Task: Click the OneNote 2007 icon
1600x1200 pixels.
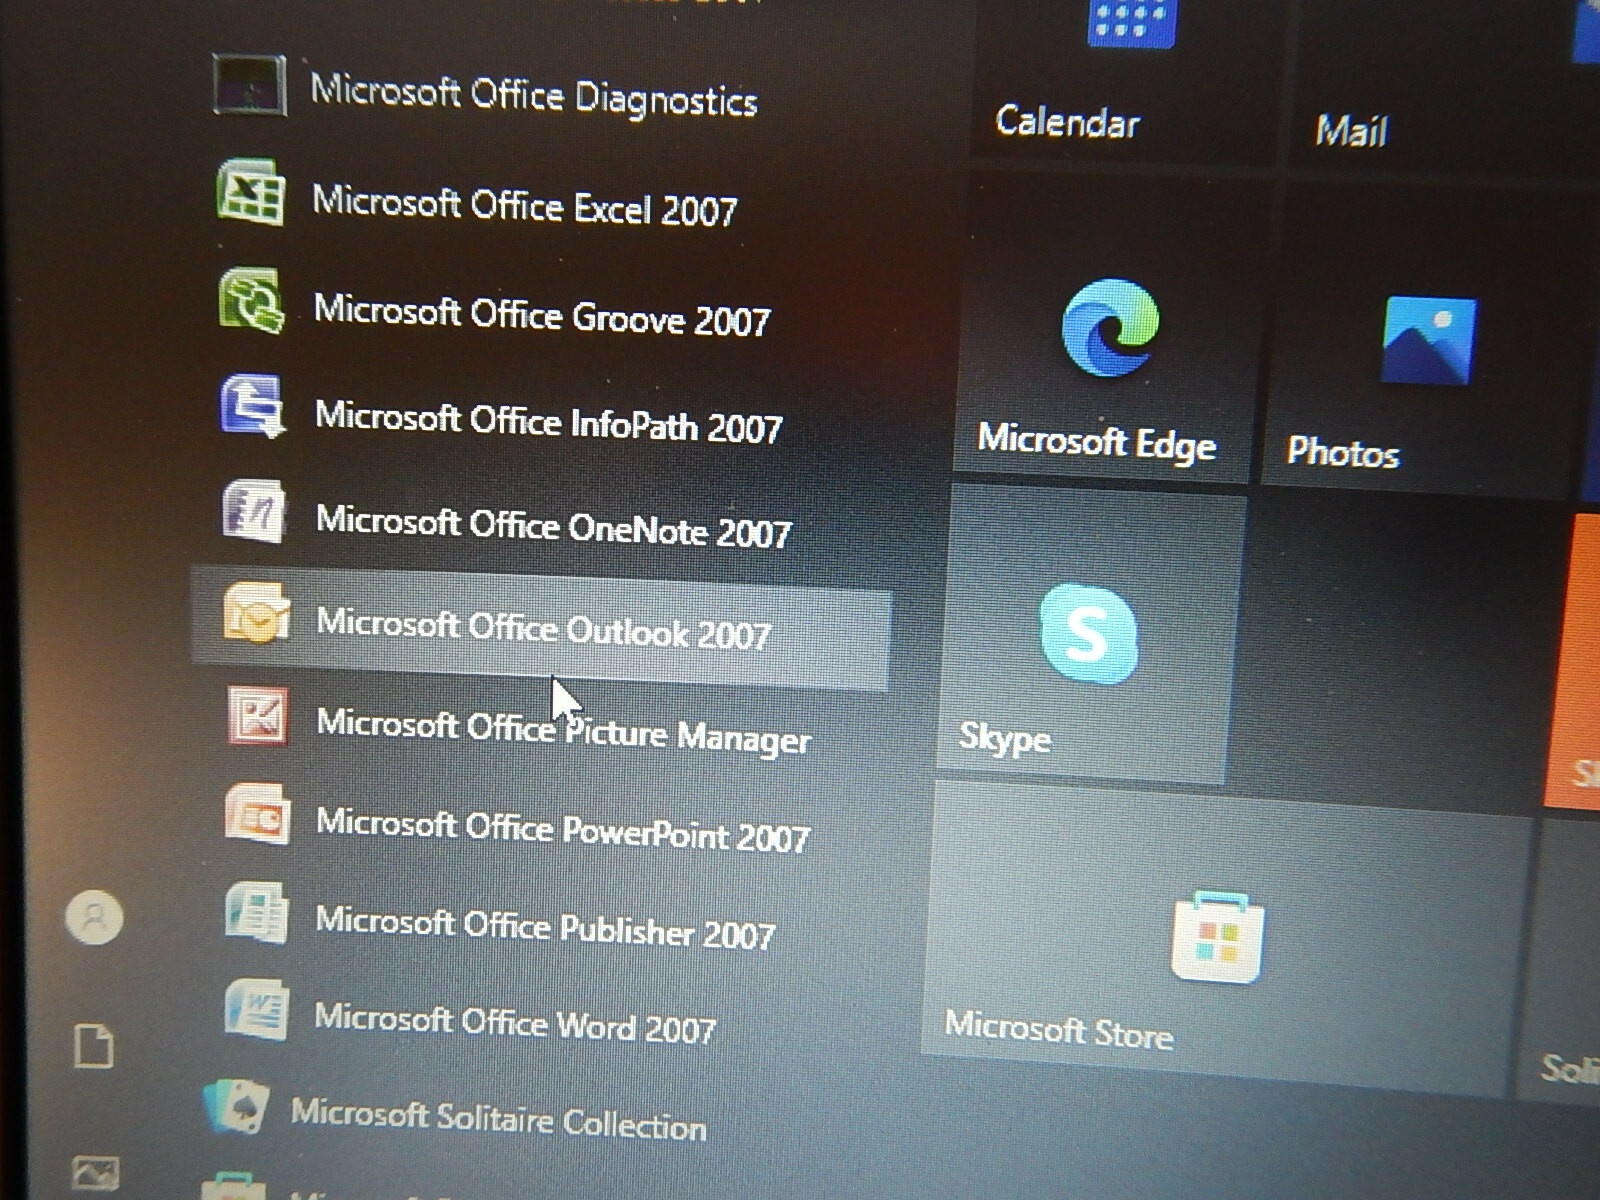Action: [253, 511]
